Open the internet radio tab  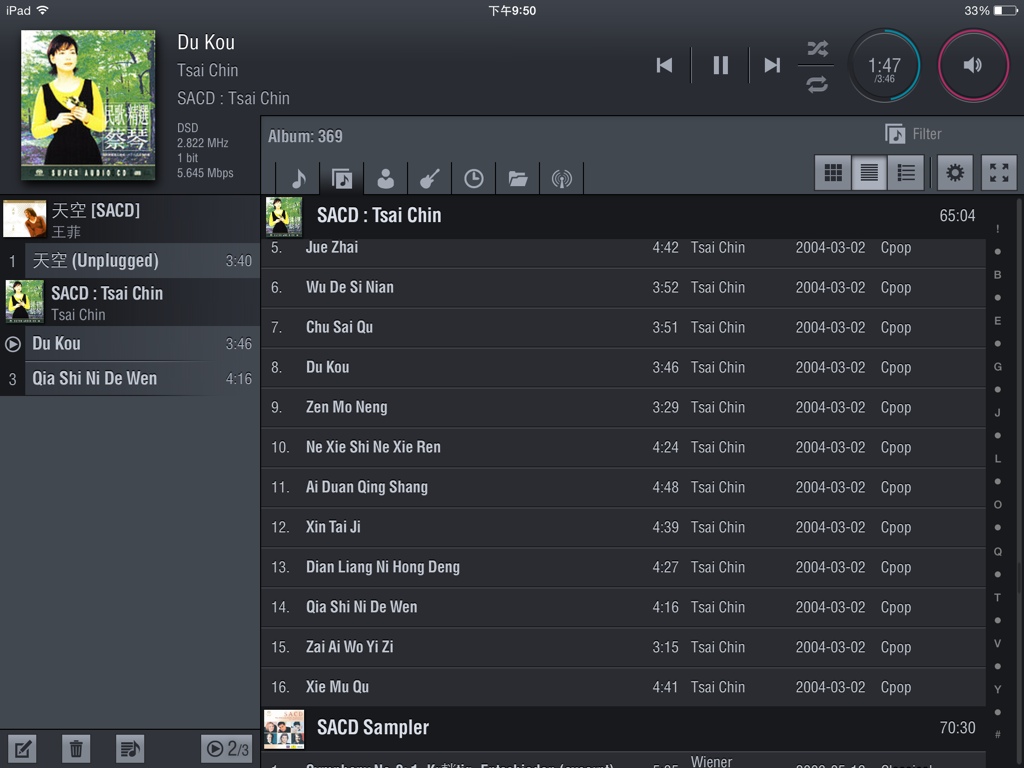tap(561, 178)
